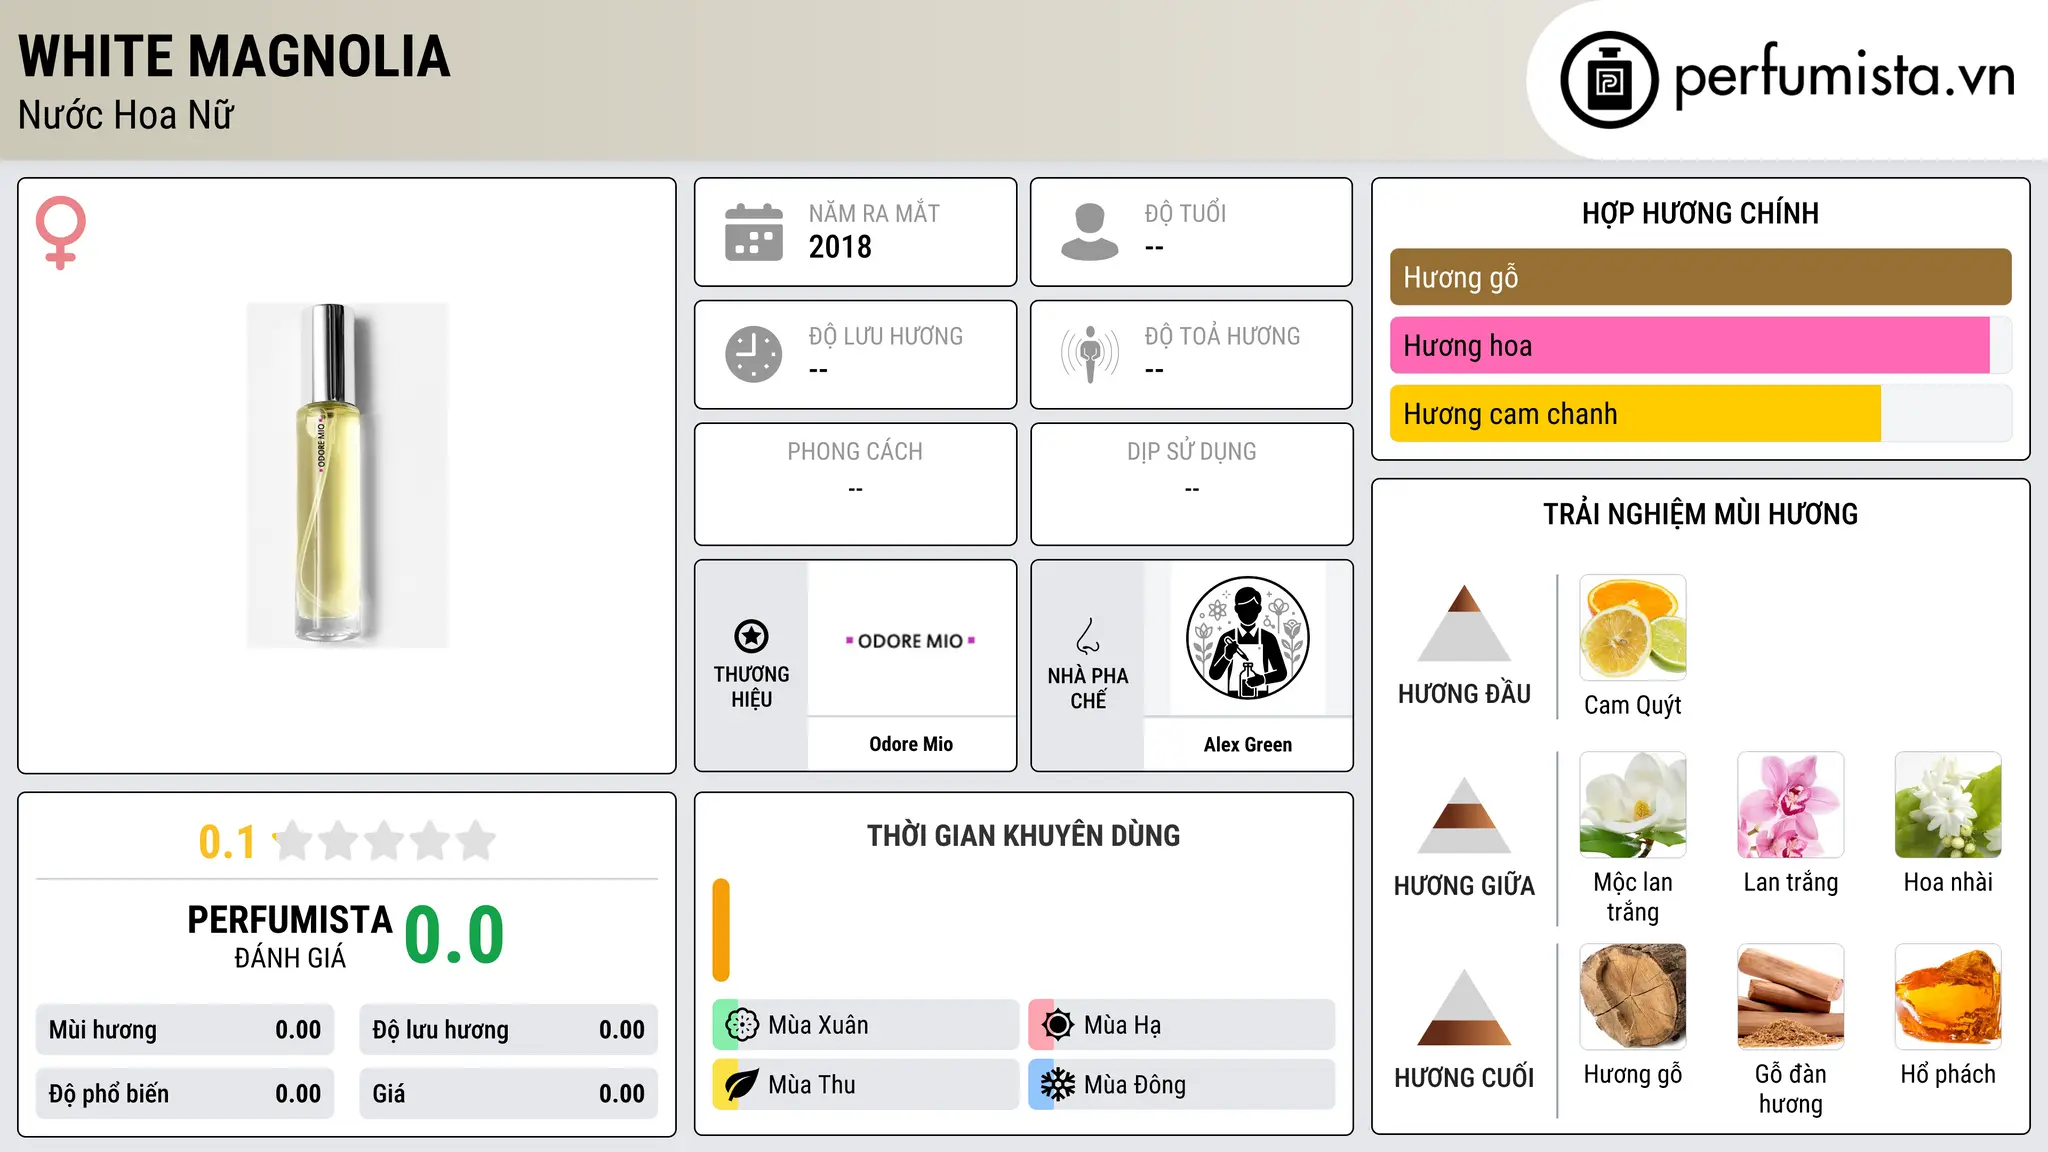This screenshot has width=2048, height=1152.
Task: Click the Độ lưu hương score row
Action: click(508, 1030)
